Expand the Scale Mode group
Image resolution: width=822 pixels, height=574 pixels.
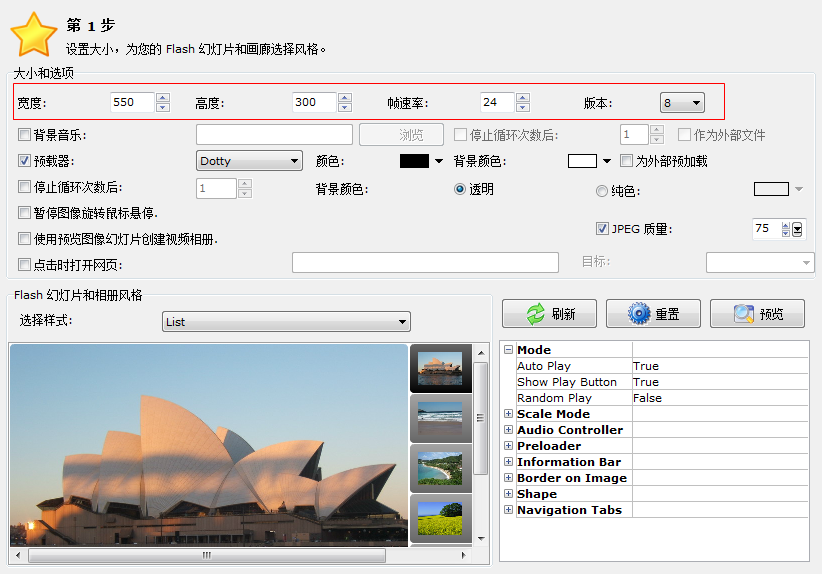(x=508, y=414)
